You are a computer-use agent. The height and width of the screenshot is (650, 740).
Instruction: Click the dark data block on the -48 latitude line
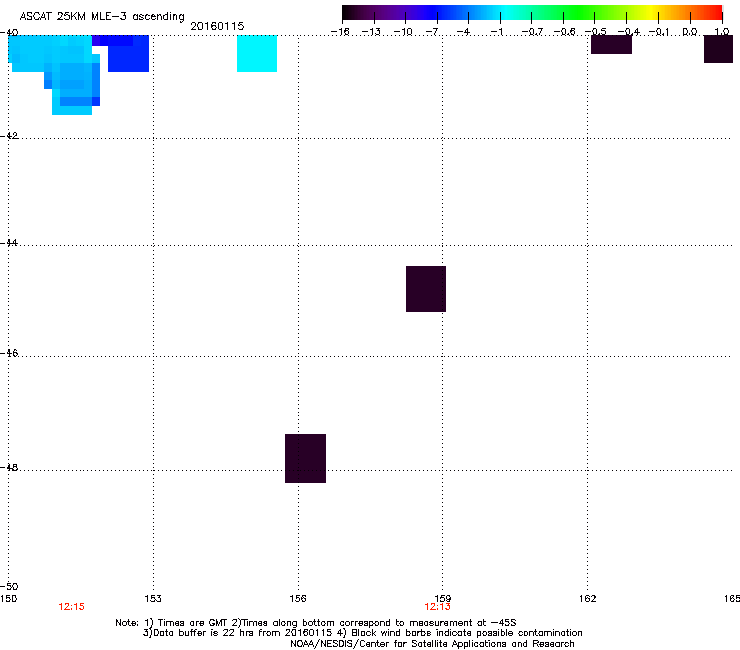point(305,458)
